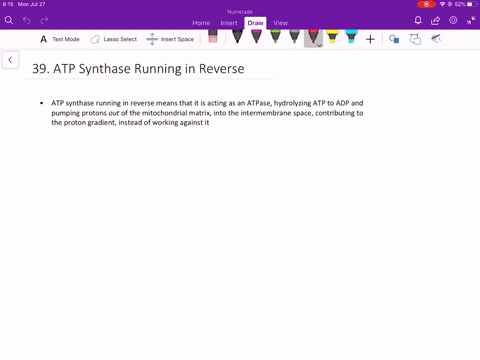The width and height of the screenshot is (480, 360).
Task: Open the search magnifier icon
Action: pos(9,21)
